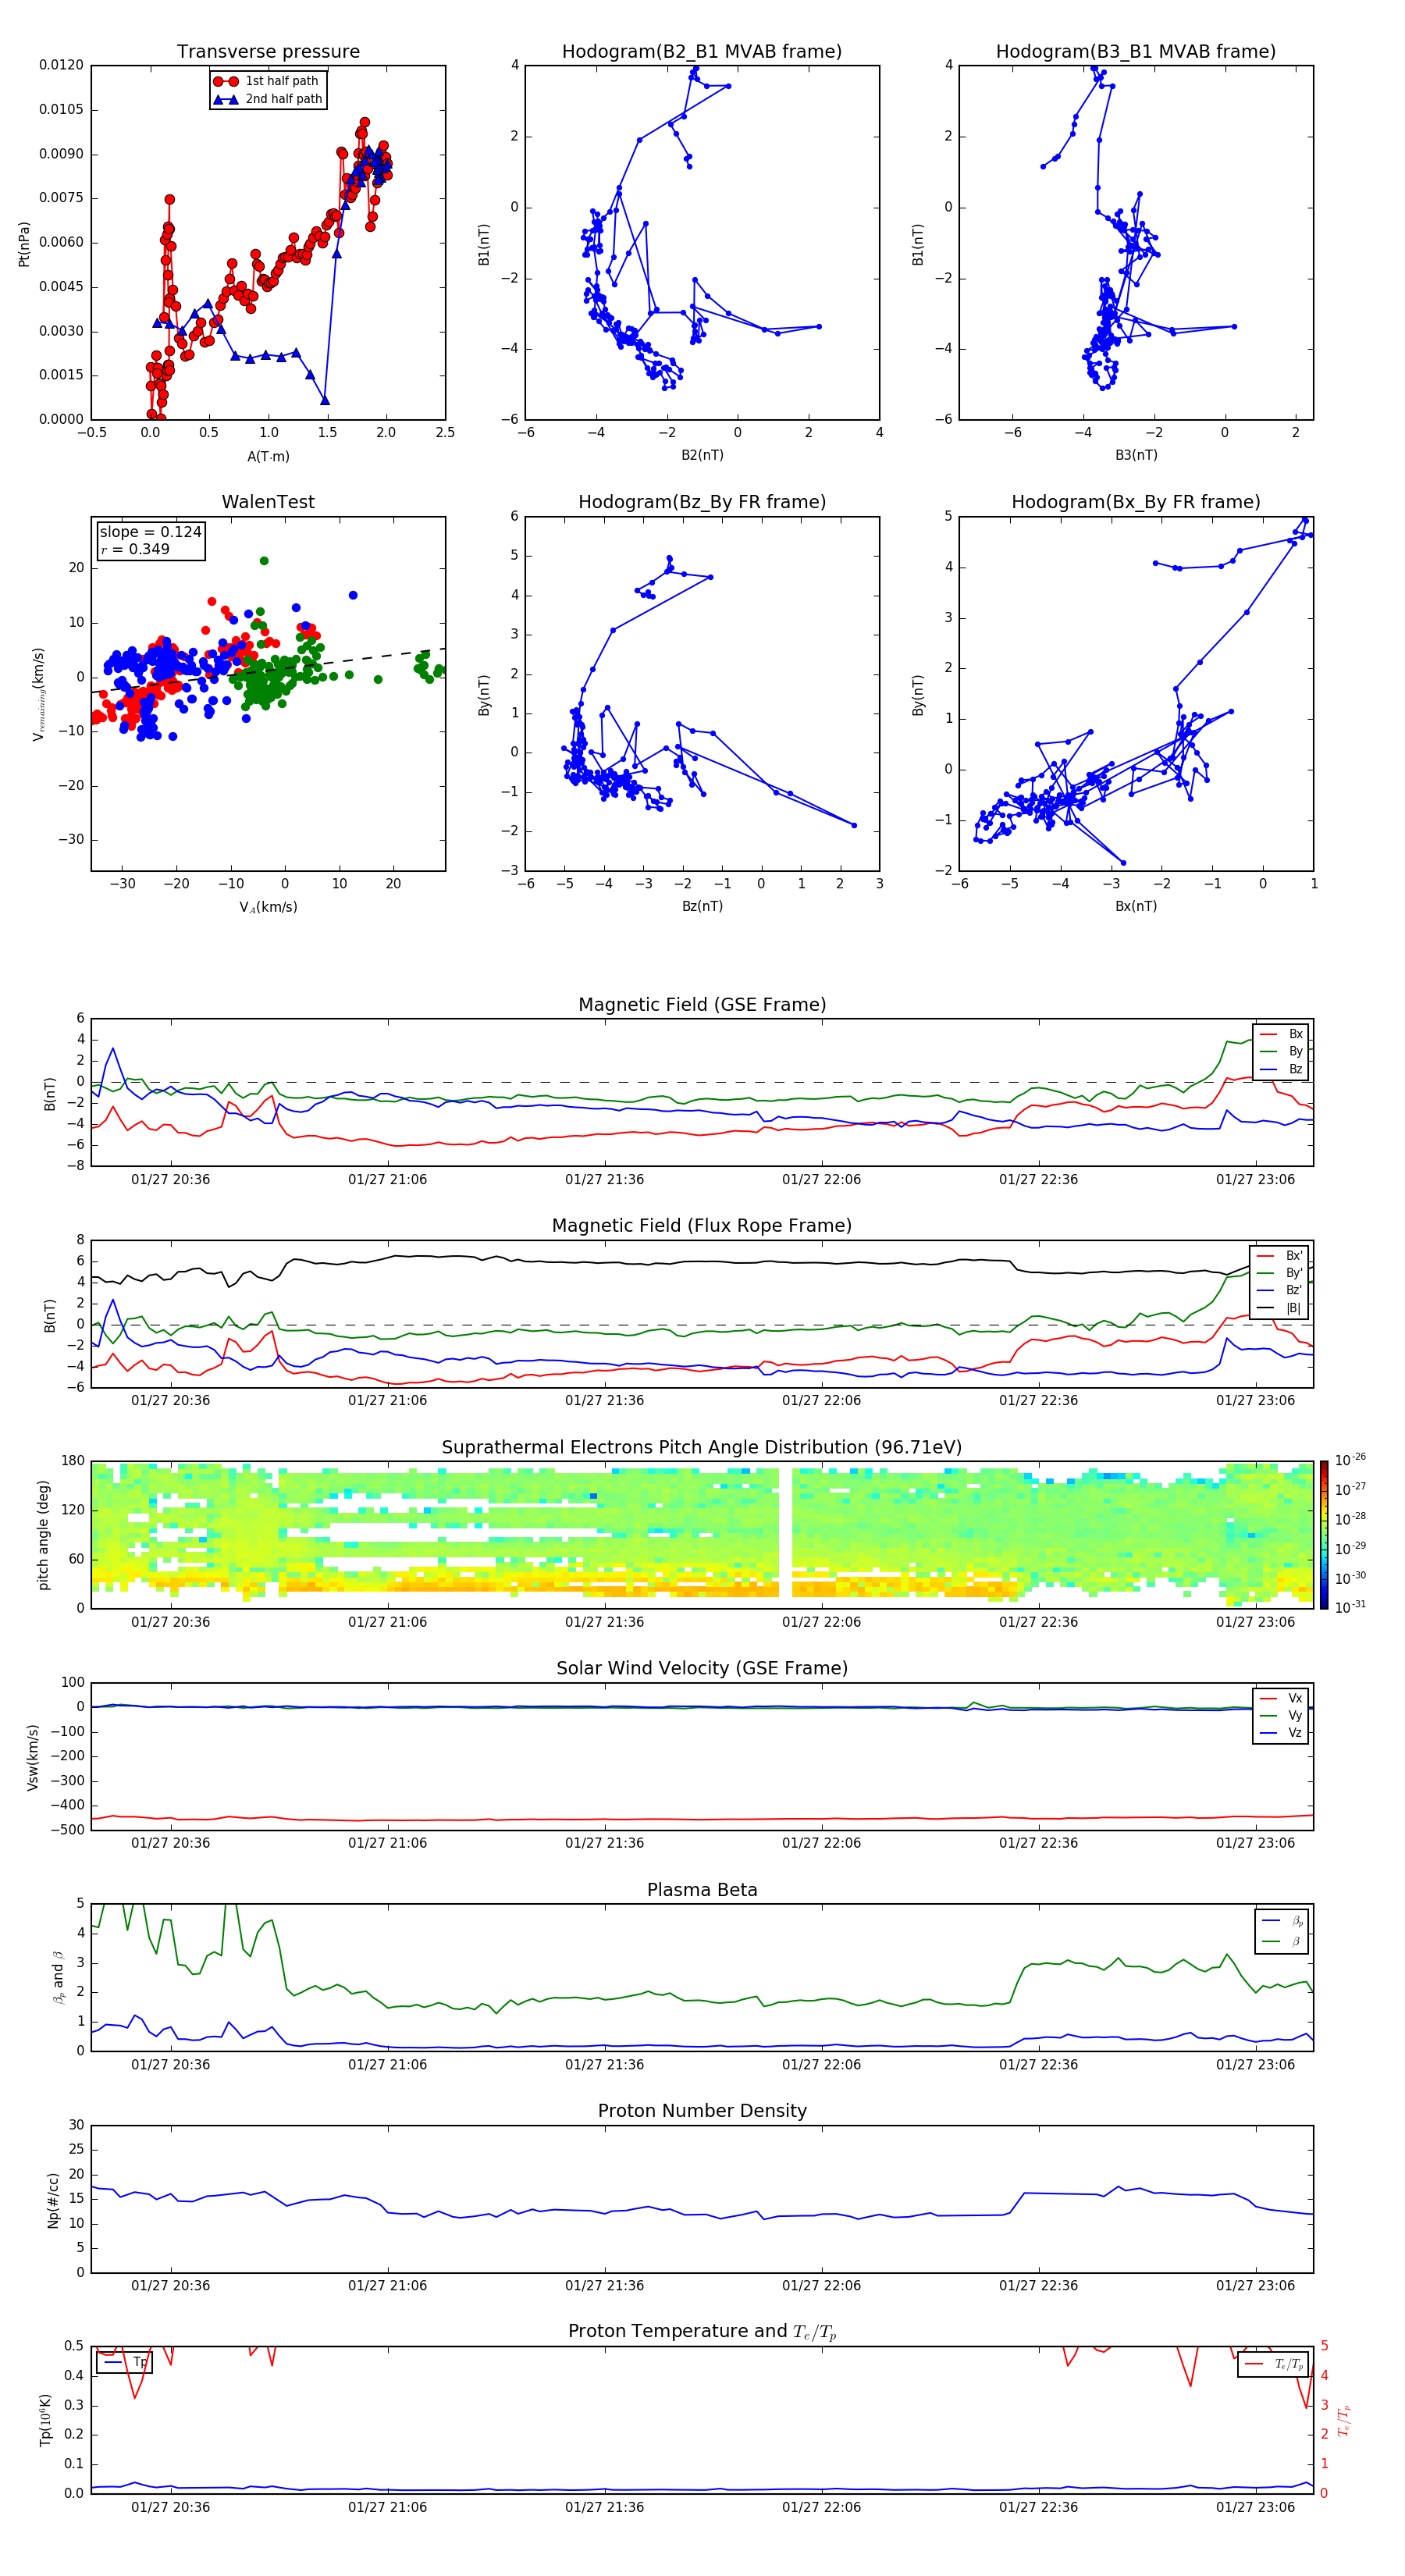
Task: Select the '1st half path' legend entry
Action: 269,81
